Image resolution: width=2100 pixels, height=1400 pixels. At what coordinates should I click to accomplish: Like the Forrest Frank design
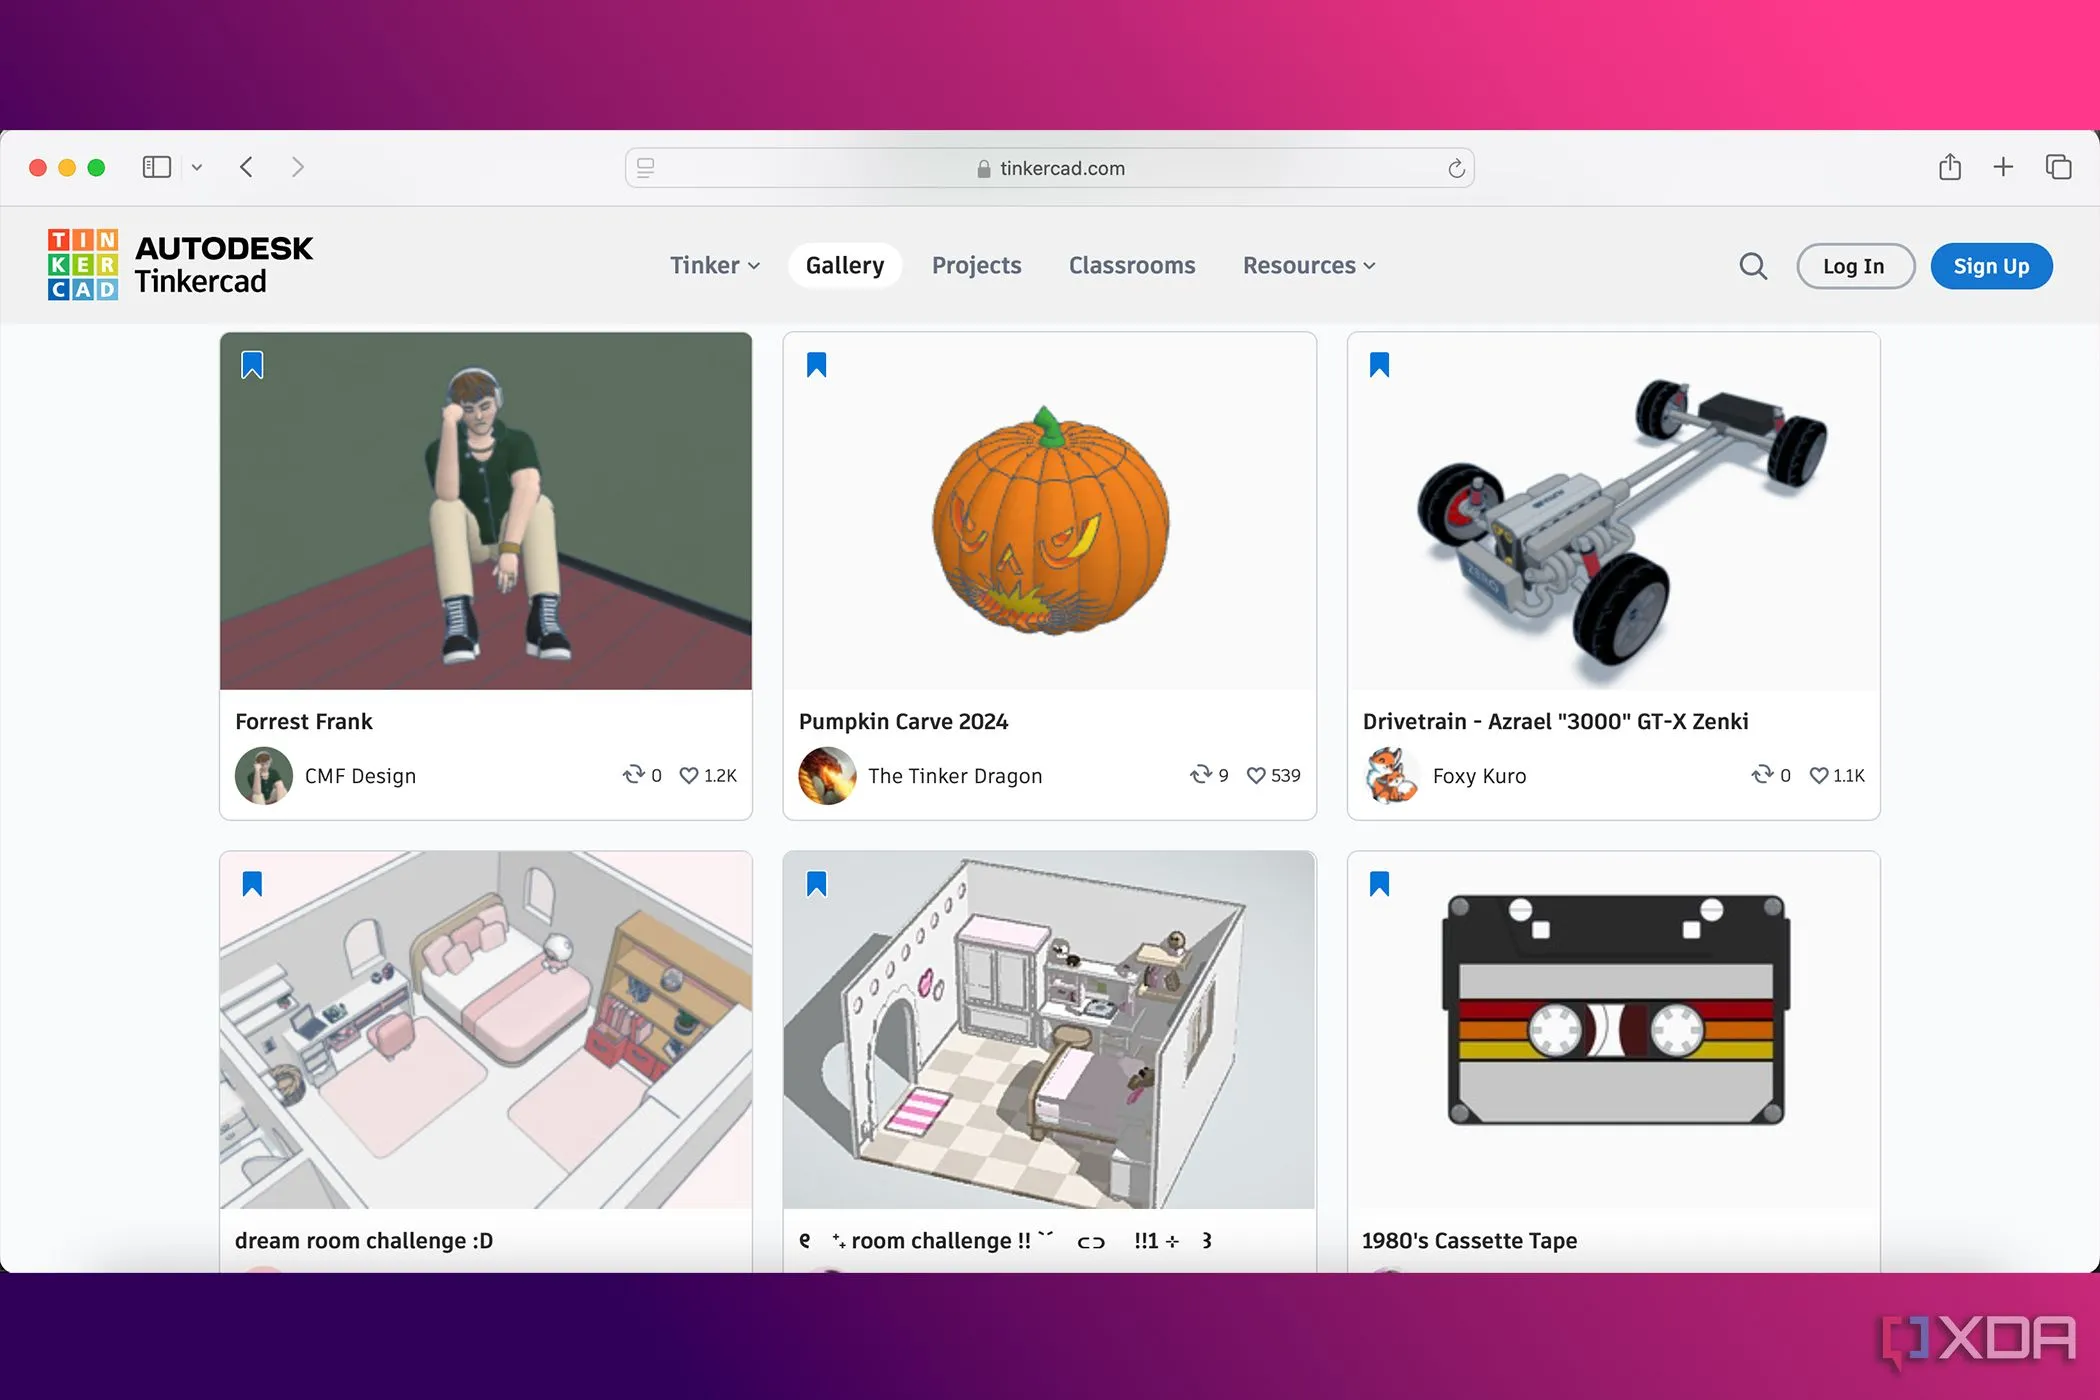pyautogui.click(x=689, y=775)
